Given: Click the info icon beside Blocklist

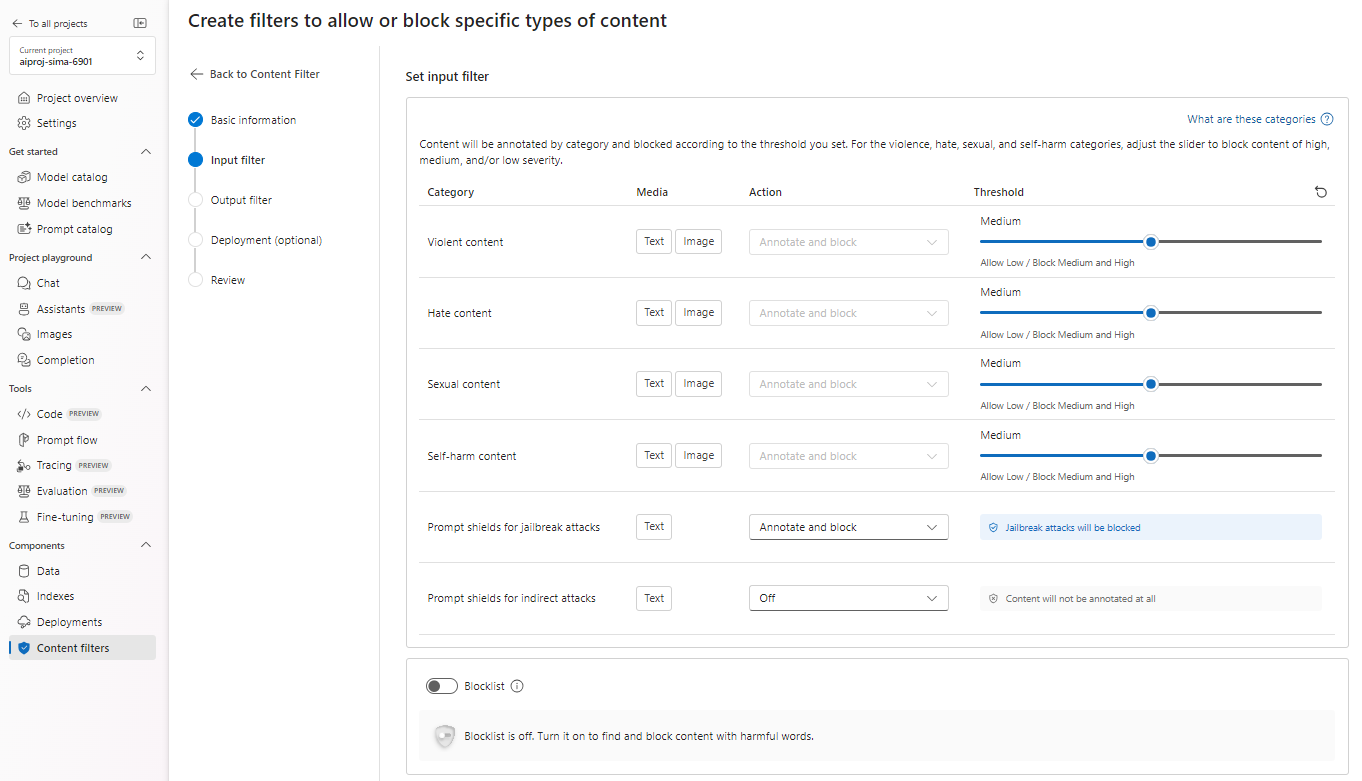Looking at the screenshot, I should pyautogui.click(x=517, y=686).
